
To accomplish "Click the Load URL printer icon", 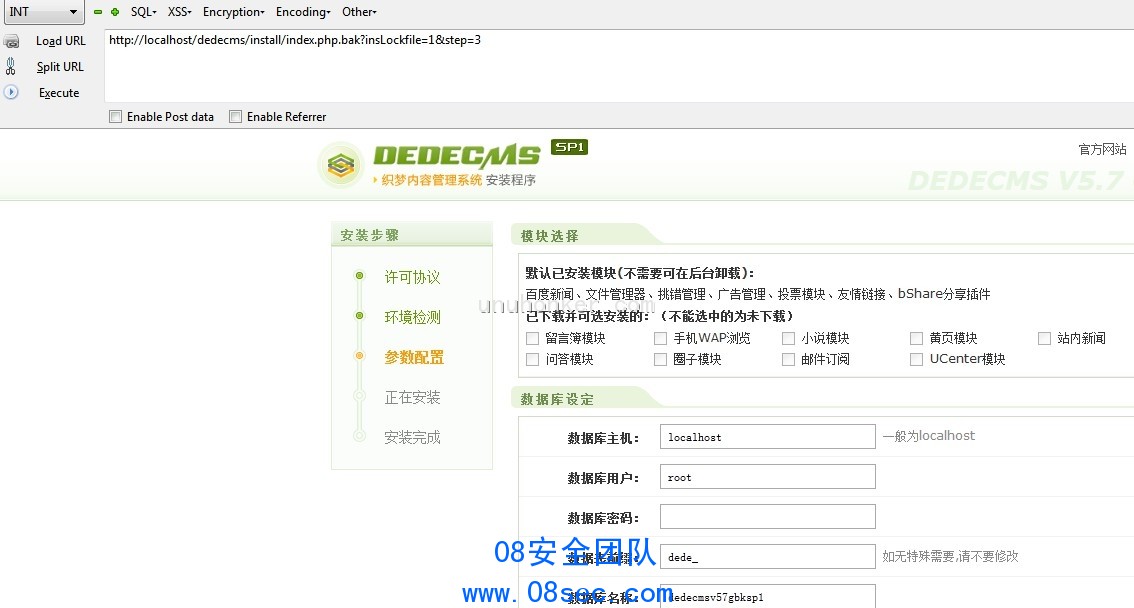I will 12,42.
